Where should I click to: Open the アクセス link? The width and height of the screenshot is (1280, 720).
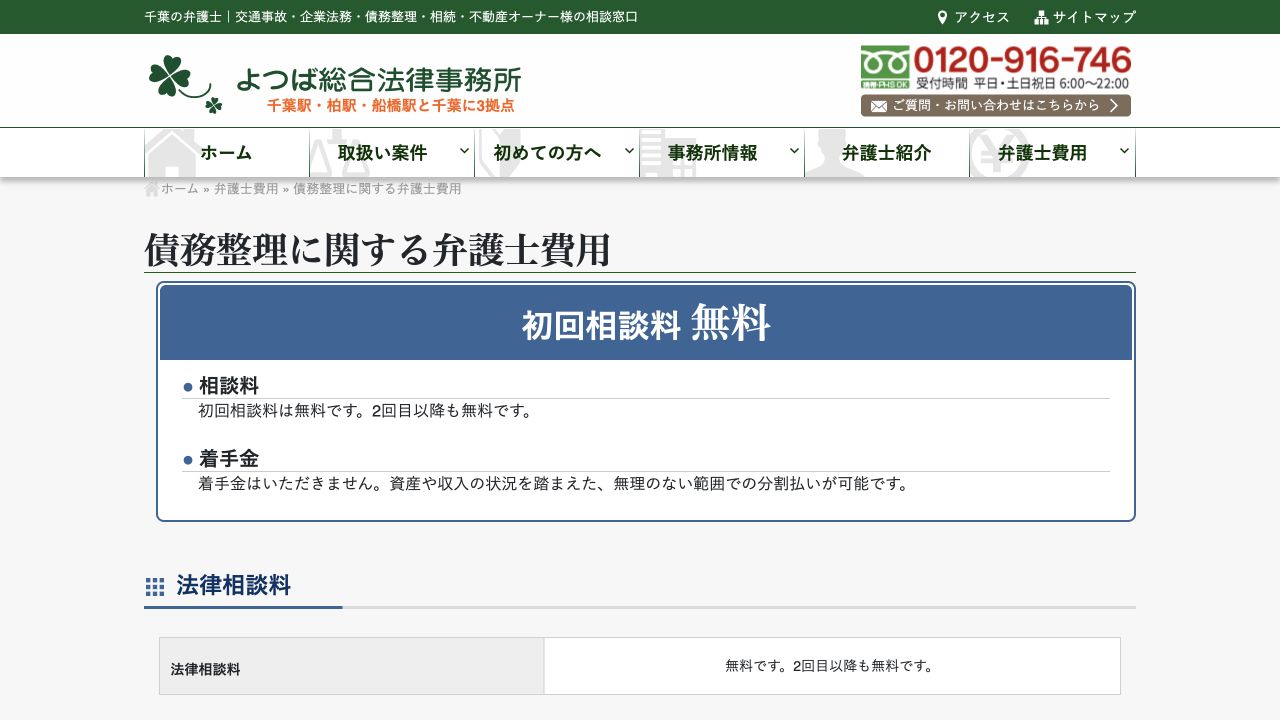pyautogui.click(x=982, y=17)
